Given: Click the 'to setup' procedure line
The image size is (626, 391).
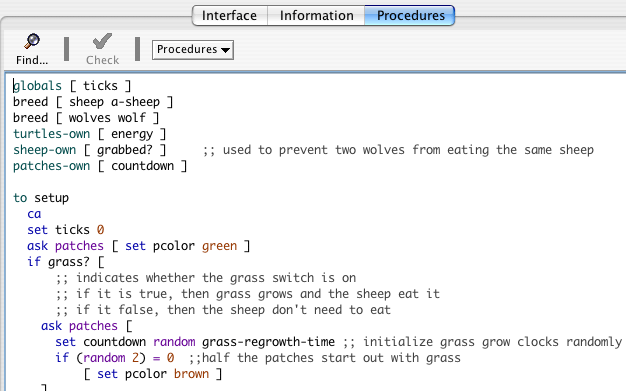Looking at the screenshot, I should pyautogui.click(x=41, y=198).
